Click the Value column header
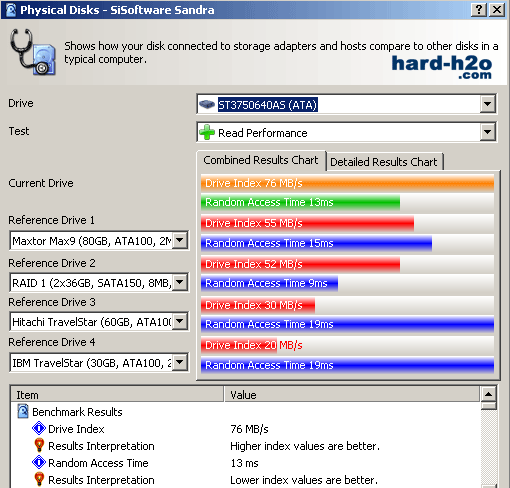The width and height of the screenshot is (510, 488). [352, 395]
